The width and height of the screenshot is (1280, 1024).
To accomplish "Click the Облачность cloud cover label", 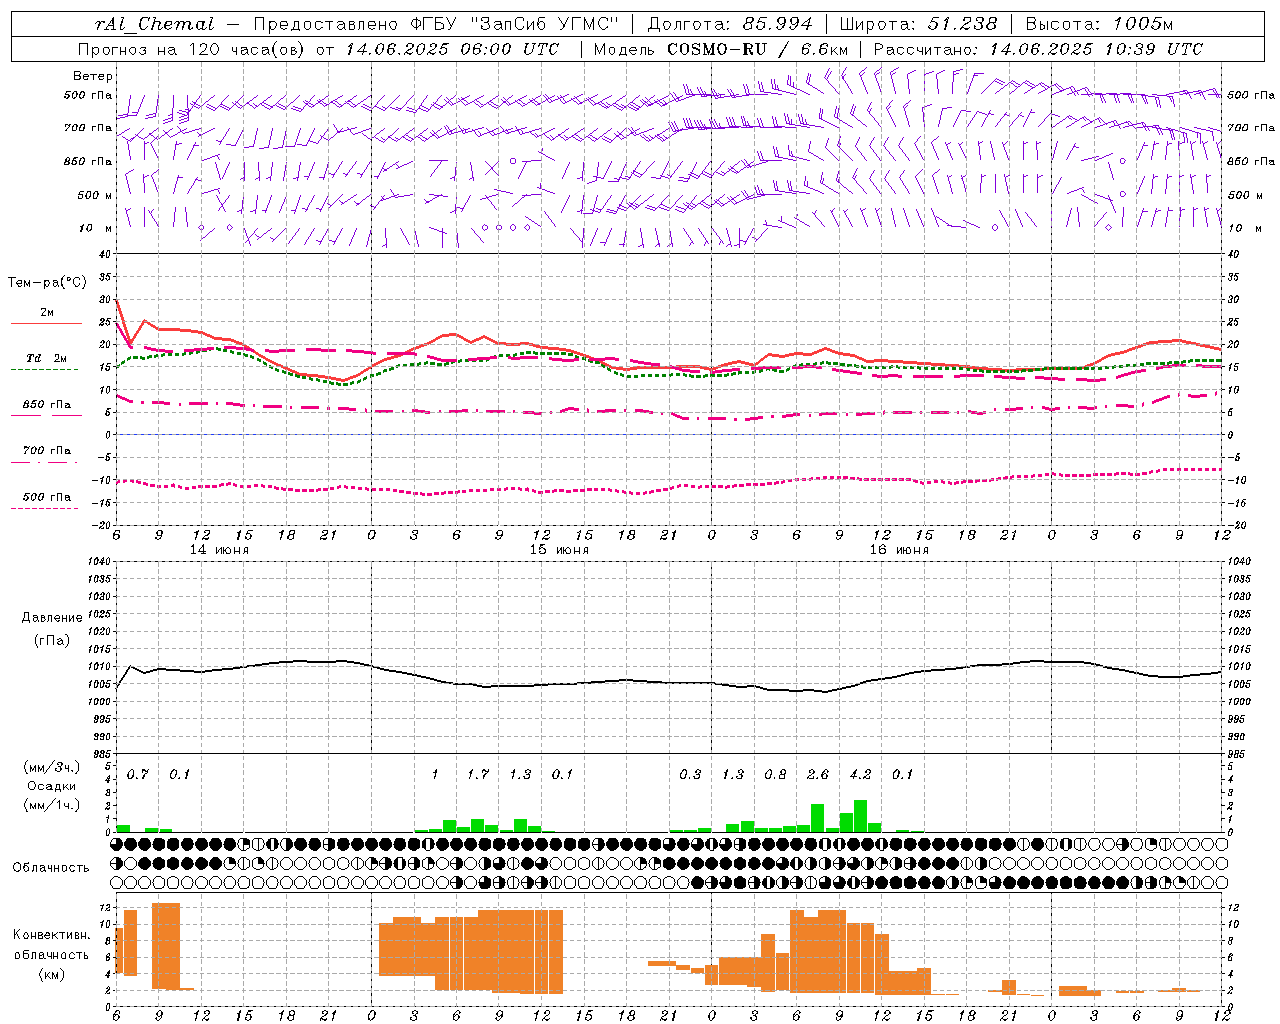I will (x=51, y=868).
